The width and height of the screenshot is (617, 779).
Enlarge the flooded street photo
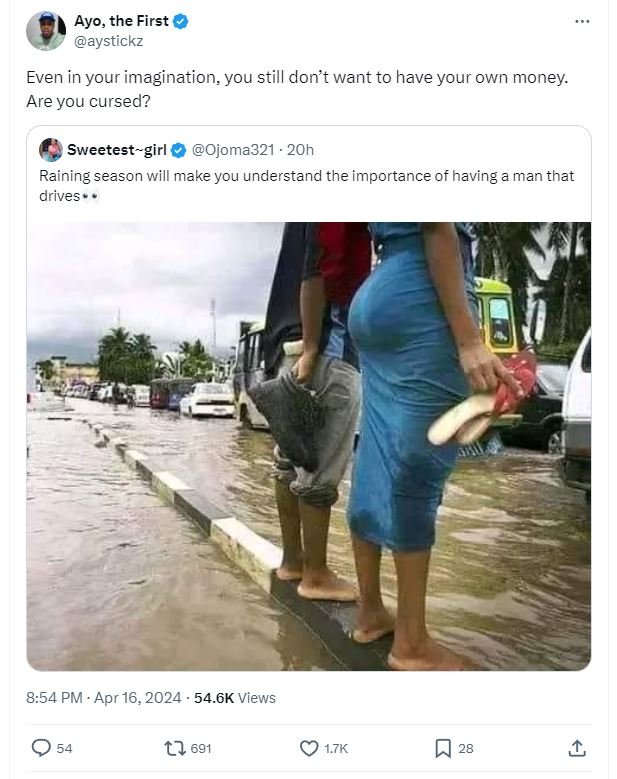pos(308,445)
